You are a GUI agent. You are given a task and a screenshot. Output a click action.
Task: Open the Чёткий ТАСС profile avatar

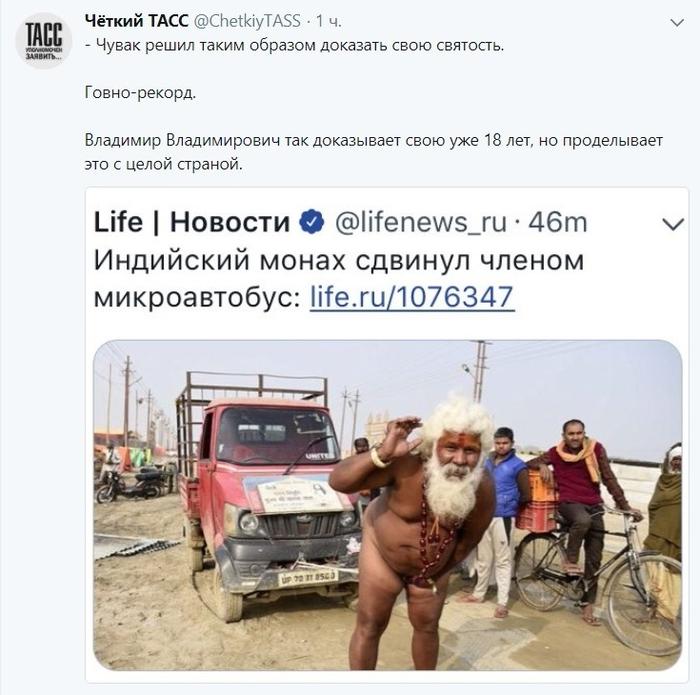click(x=44, y=41)
